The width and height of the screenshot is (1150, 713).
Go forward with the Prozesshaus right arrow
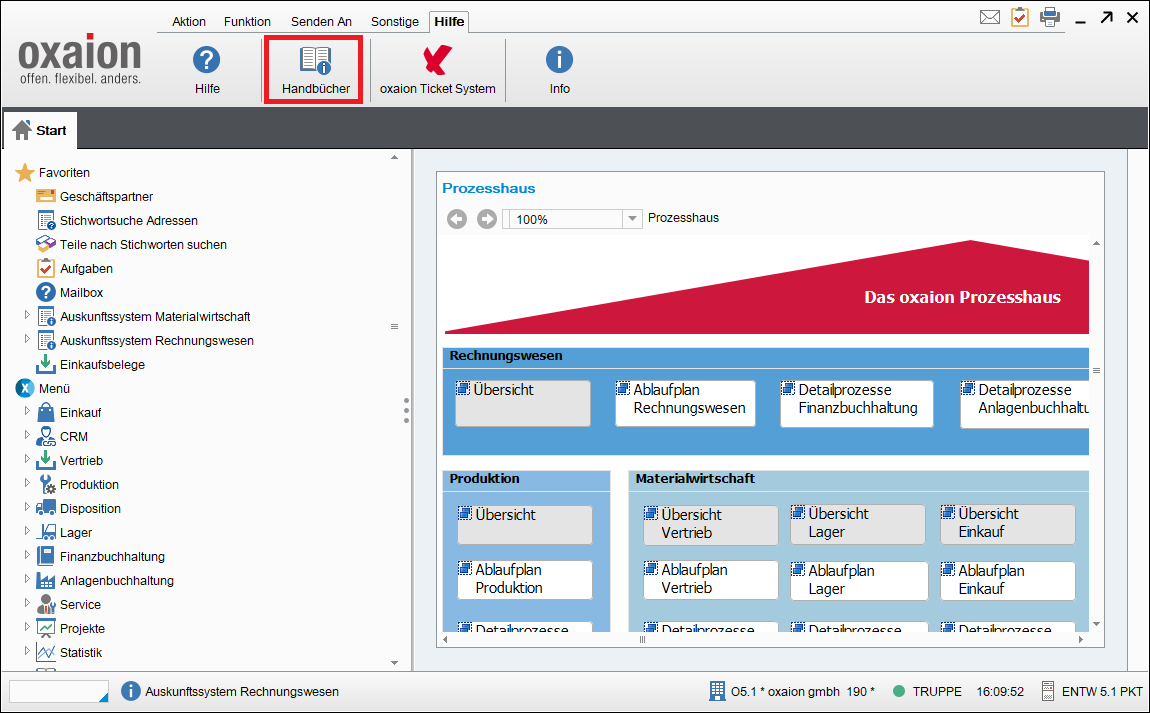tap(487, 219)
